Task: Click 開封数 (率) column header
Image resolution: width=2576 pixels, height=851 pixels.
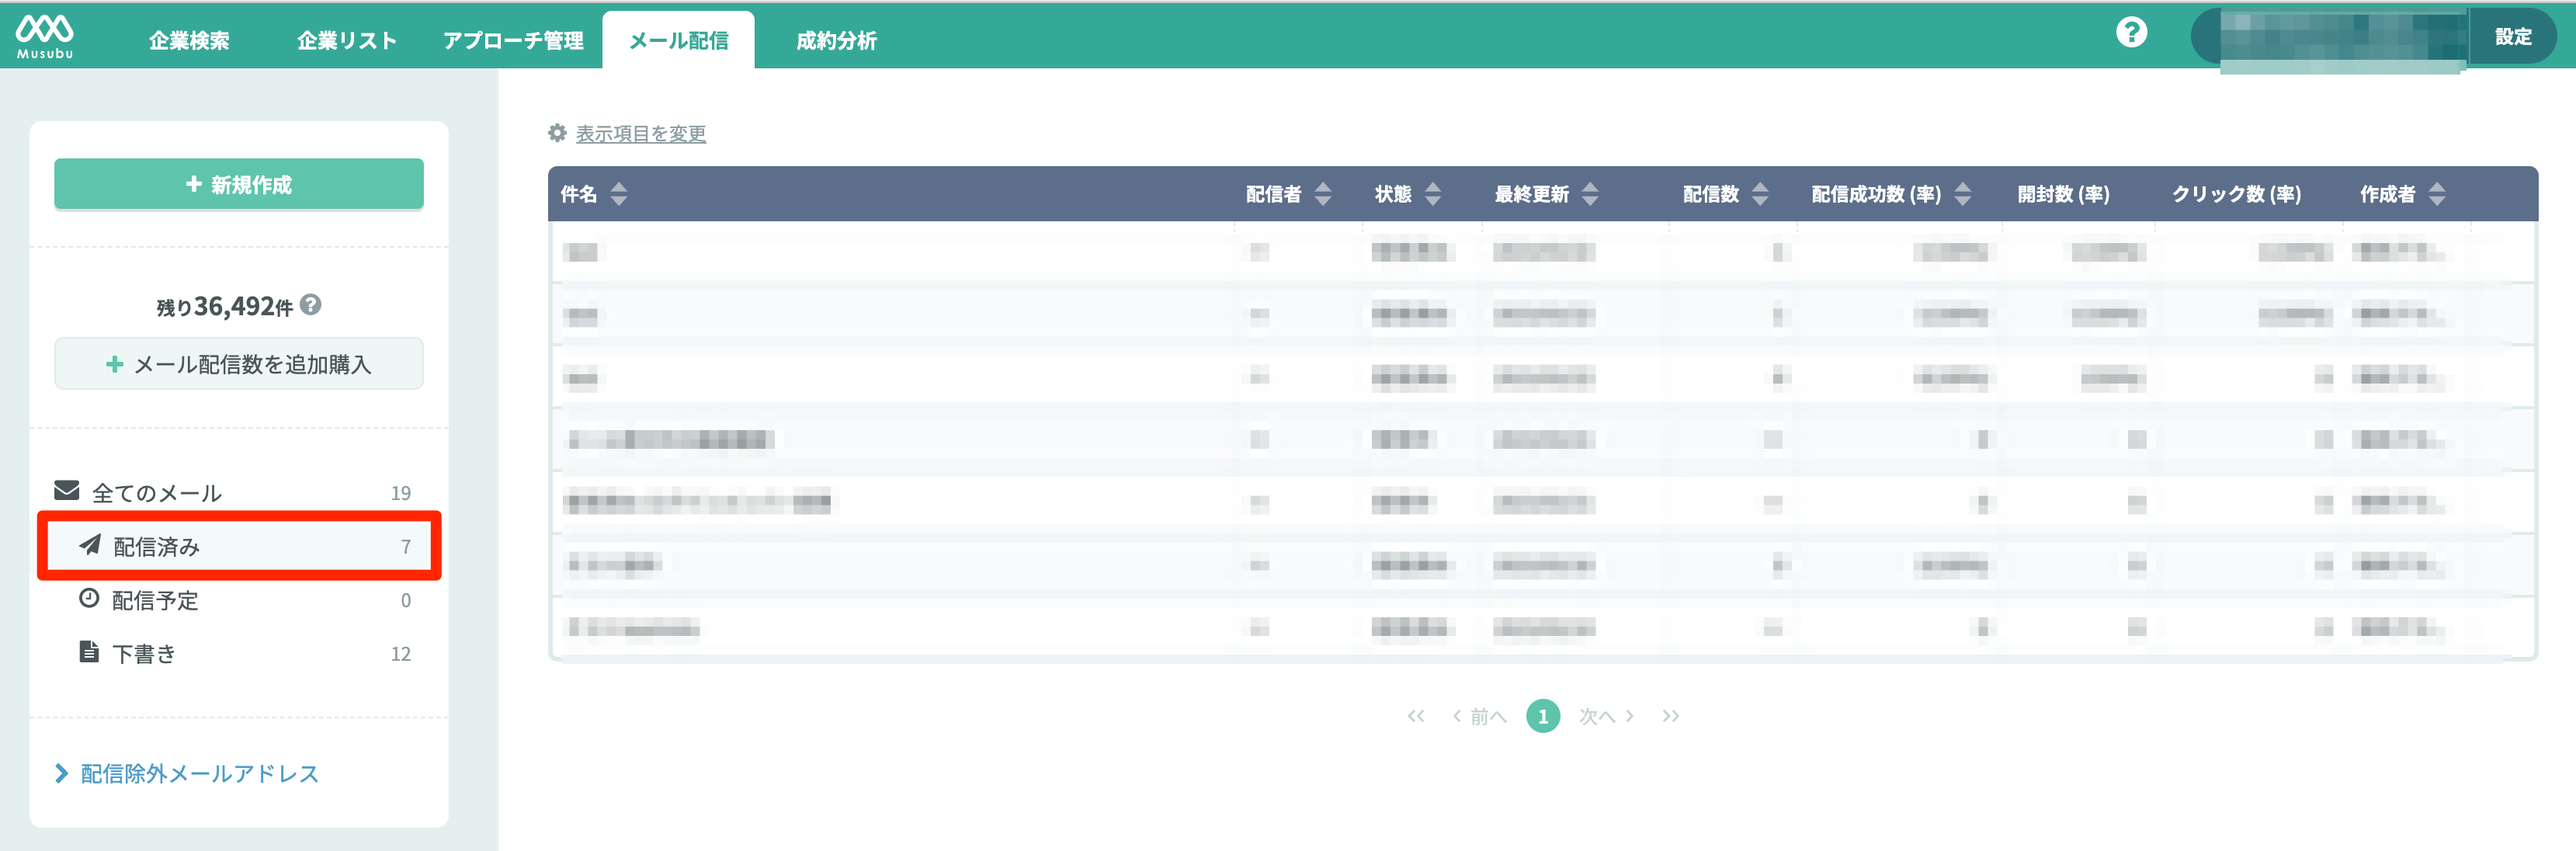Action: point(2063,194)
